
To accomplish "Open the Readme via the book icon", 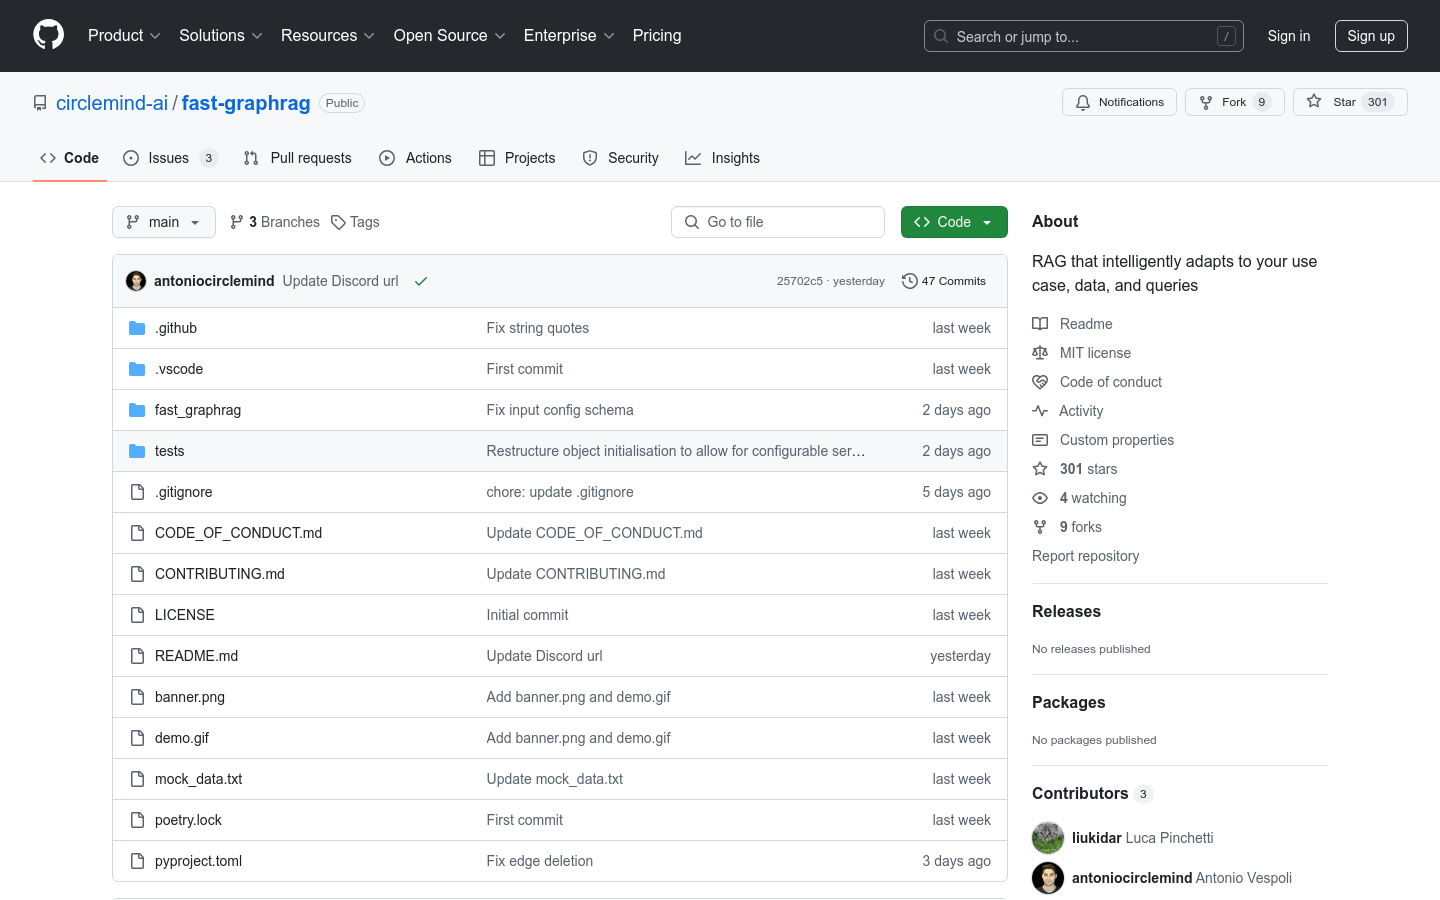I will point(1040,323).
